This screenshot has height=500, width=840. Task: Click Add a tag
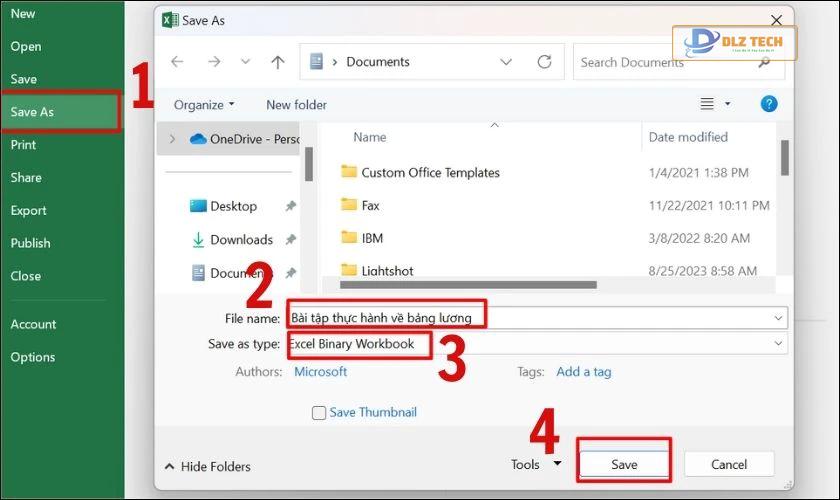click(583, 371)
